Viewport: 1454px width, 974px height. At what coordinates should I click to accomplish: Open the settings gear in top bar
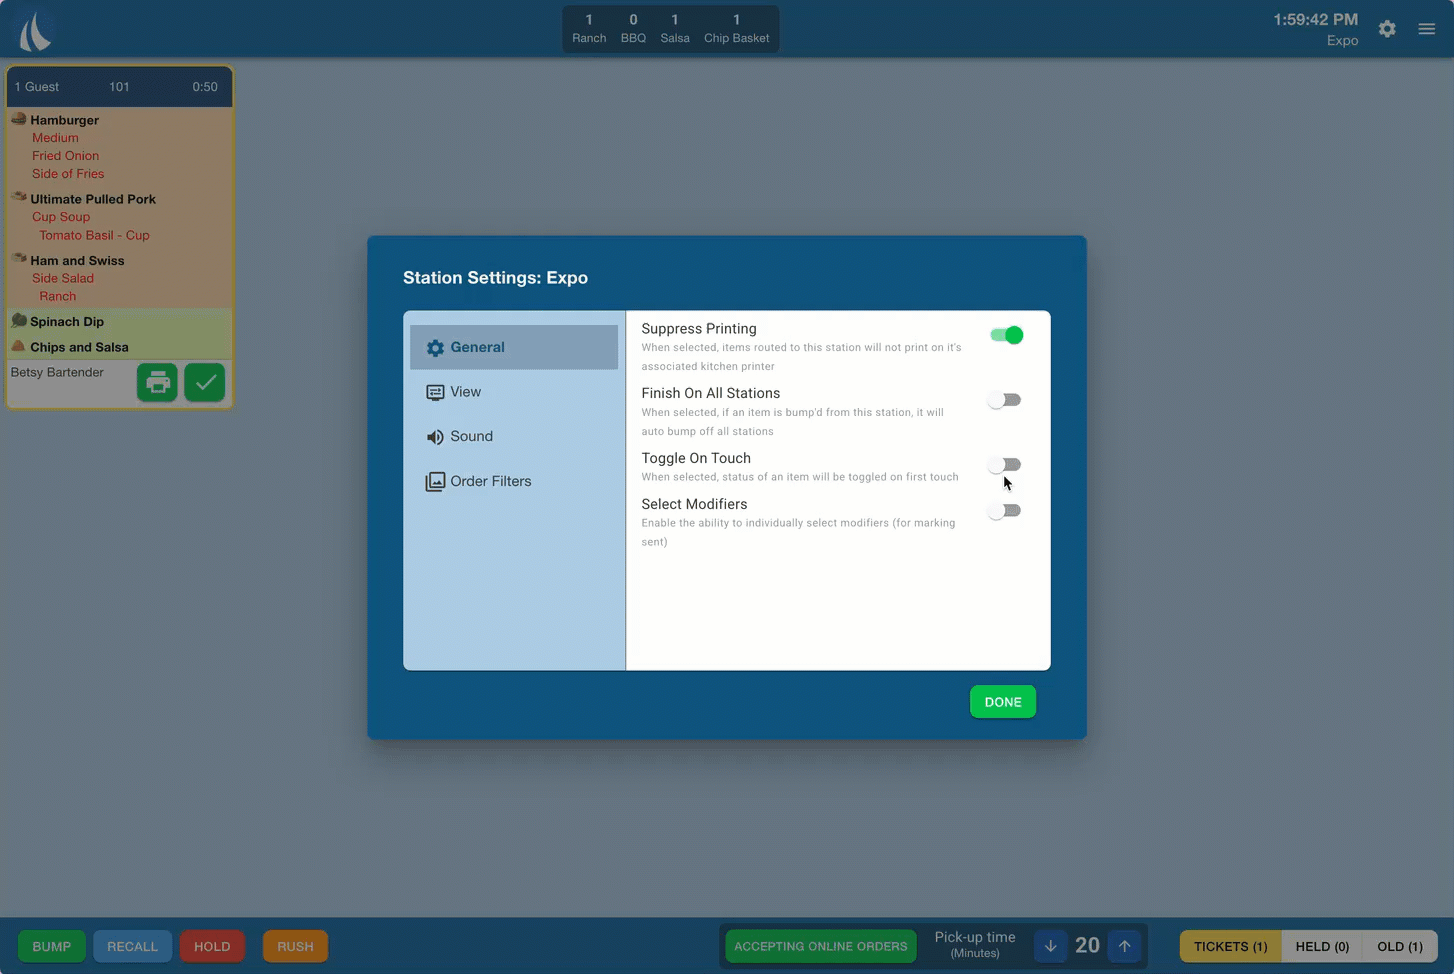point(1387,29)
